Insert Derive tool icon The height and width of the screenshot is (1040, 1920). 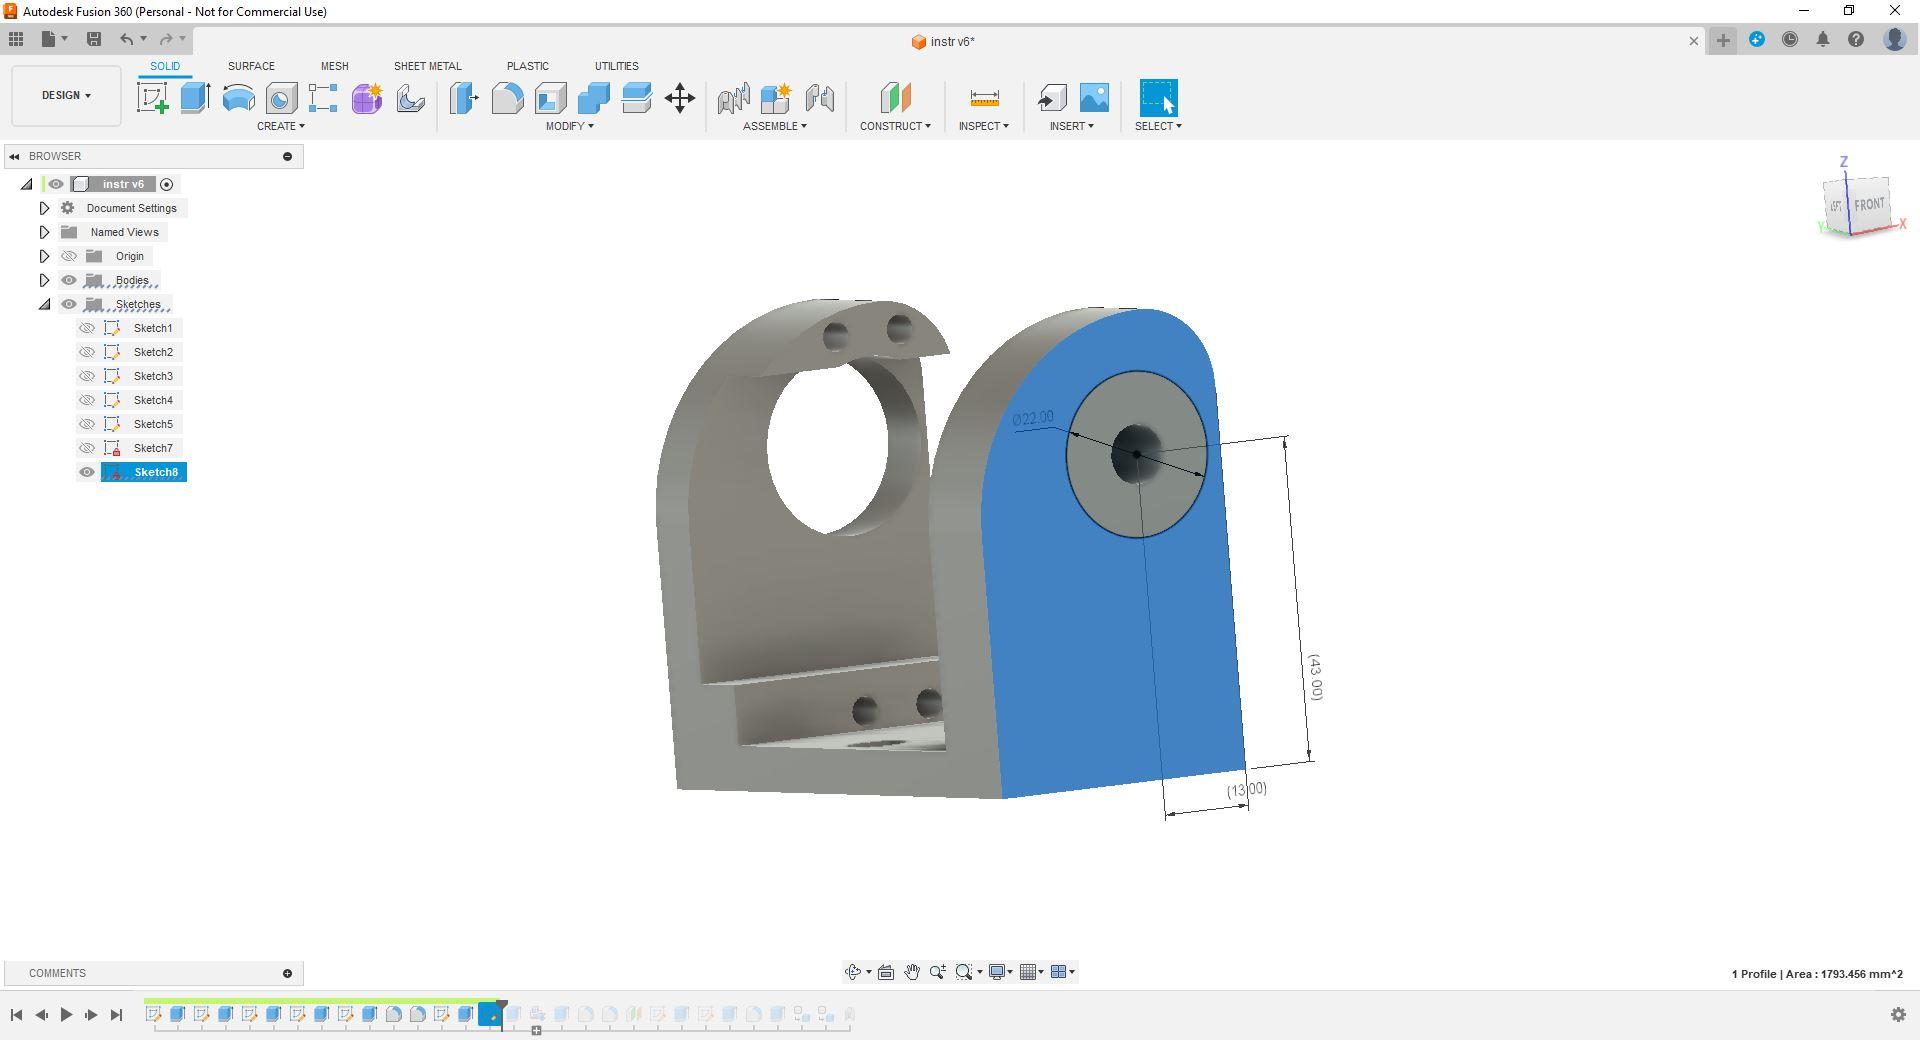coord(1051,98)
